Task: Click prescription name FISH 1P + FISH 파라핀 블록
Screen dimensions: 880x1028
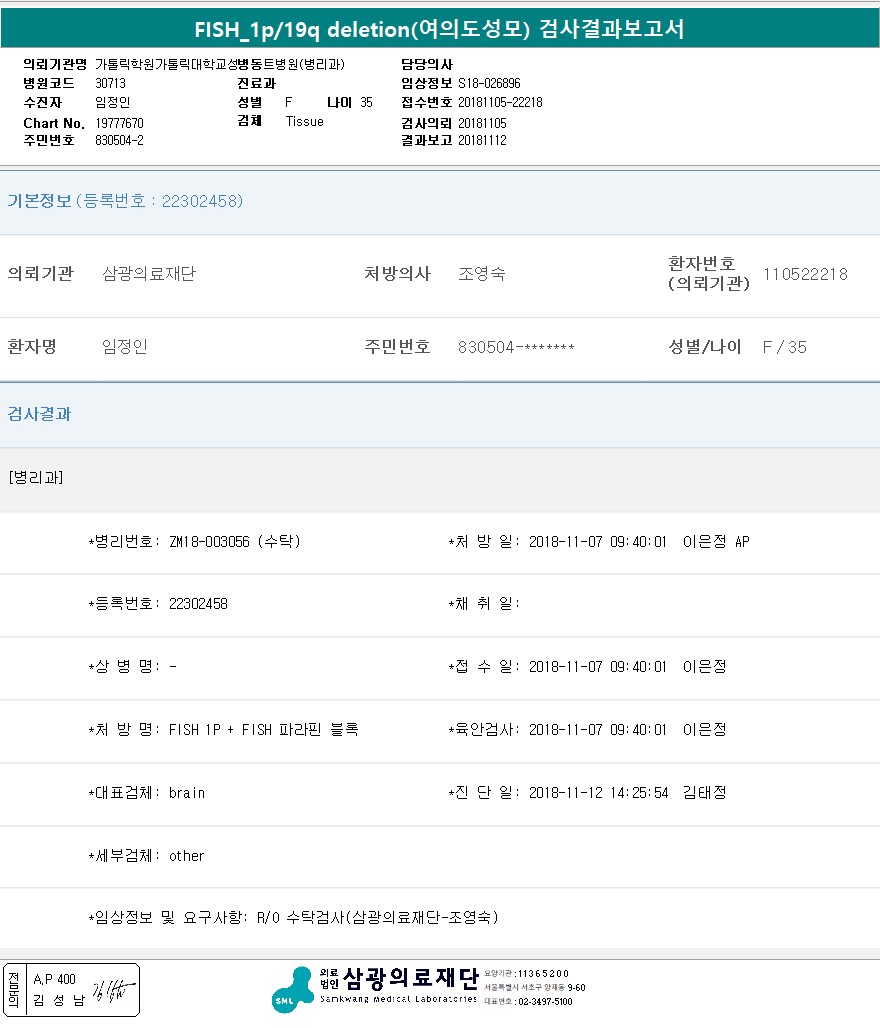Action: tap(264, 730)
